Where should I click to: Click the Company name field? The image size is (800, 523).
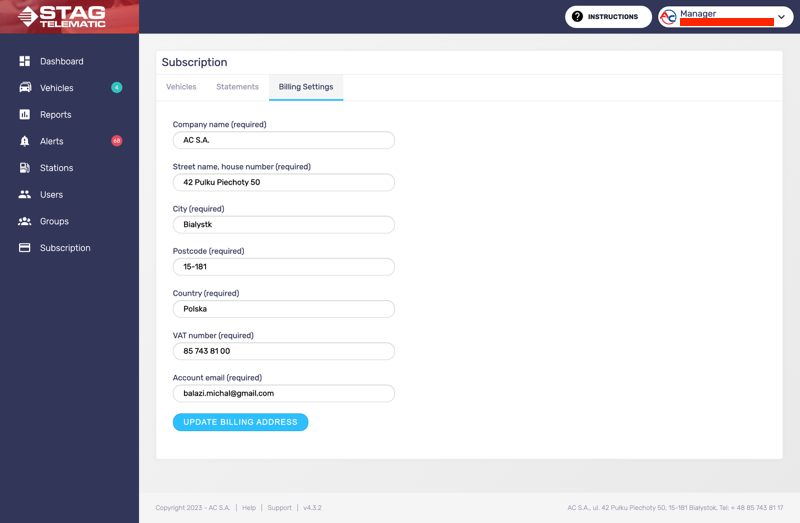tap(284, 140)
